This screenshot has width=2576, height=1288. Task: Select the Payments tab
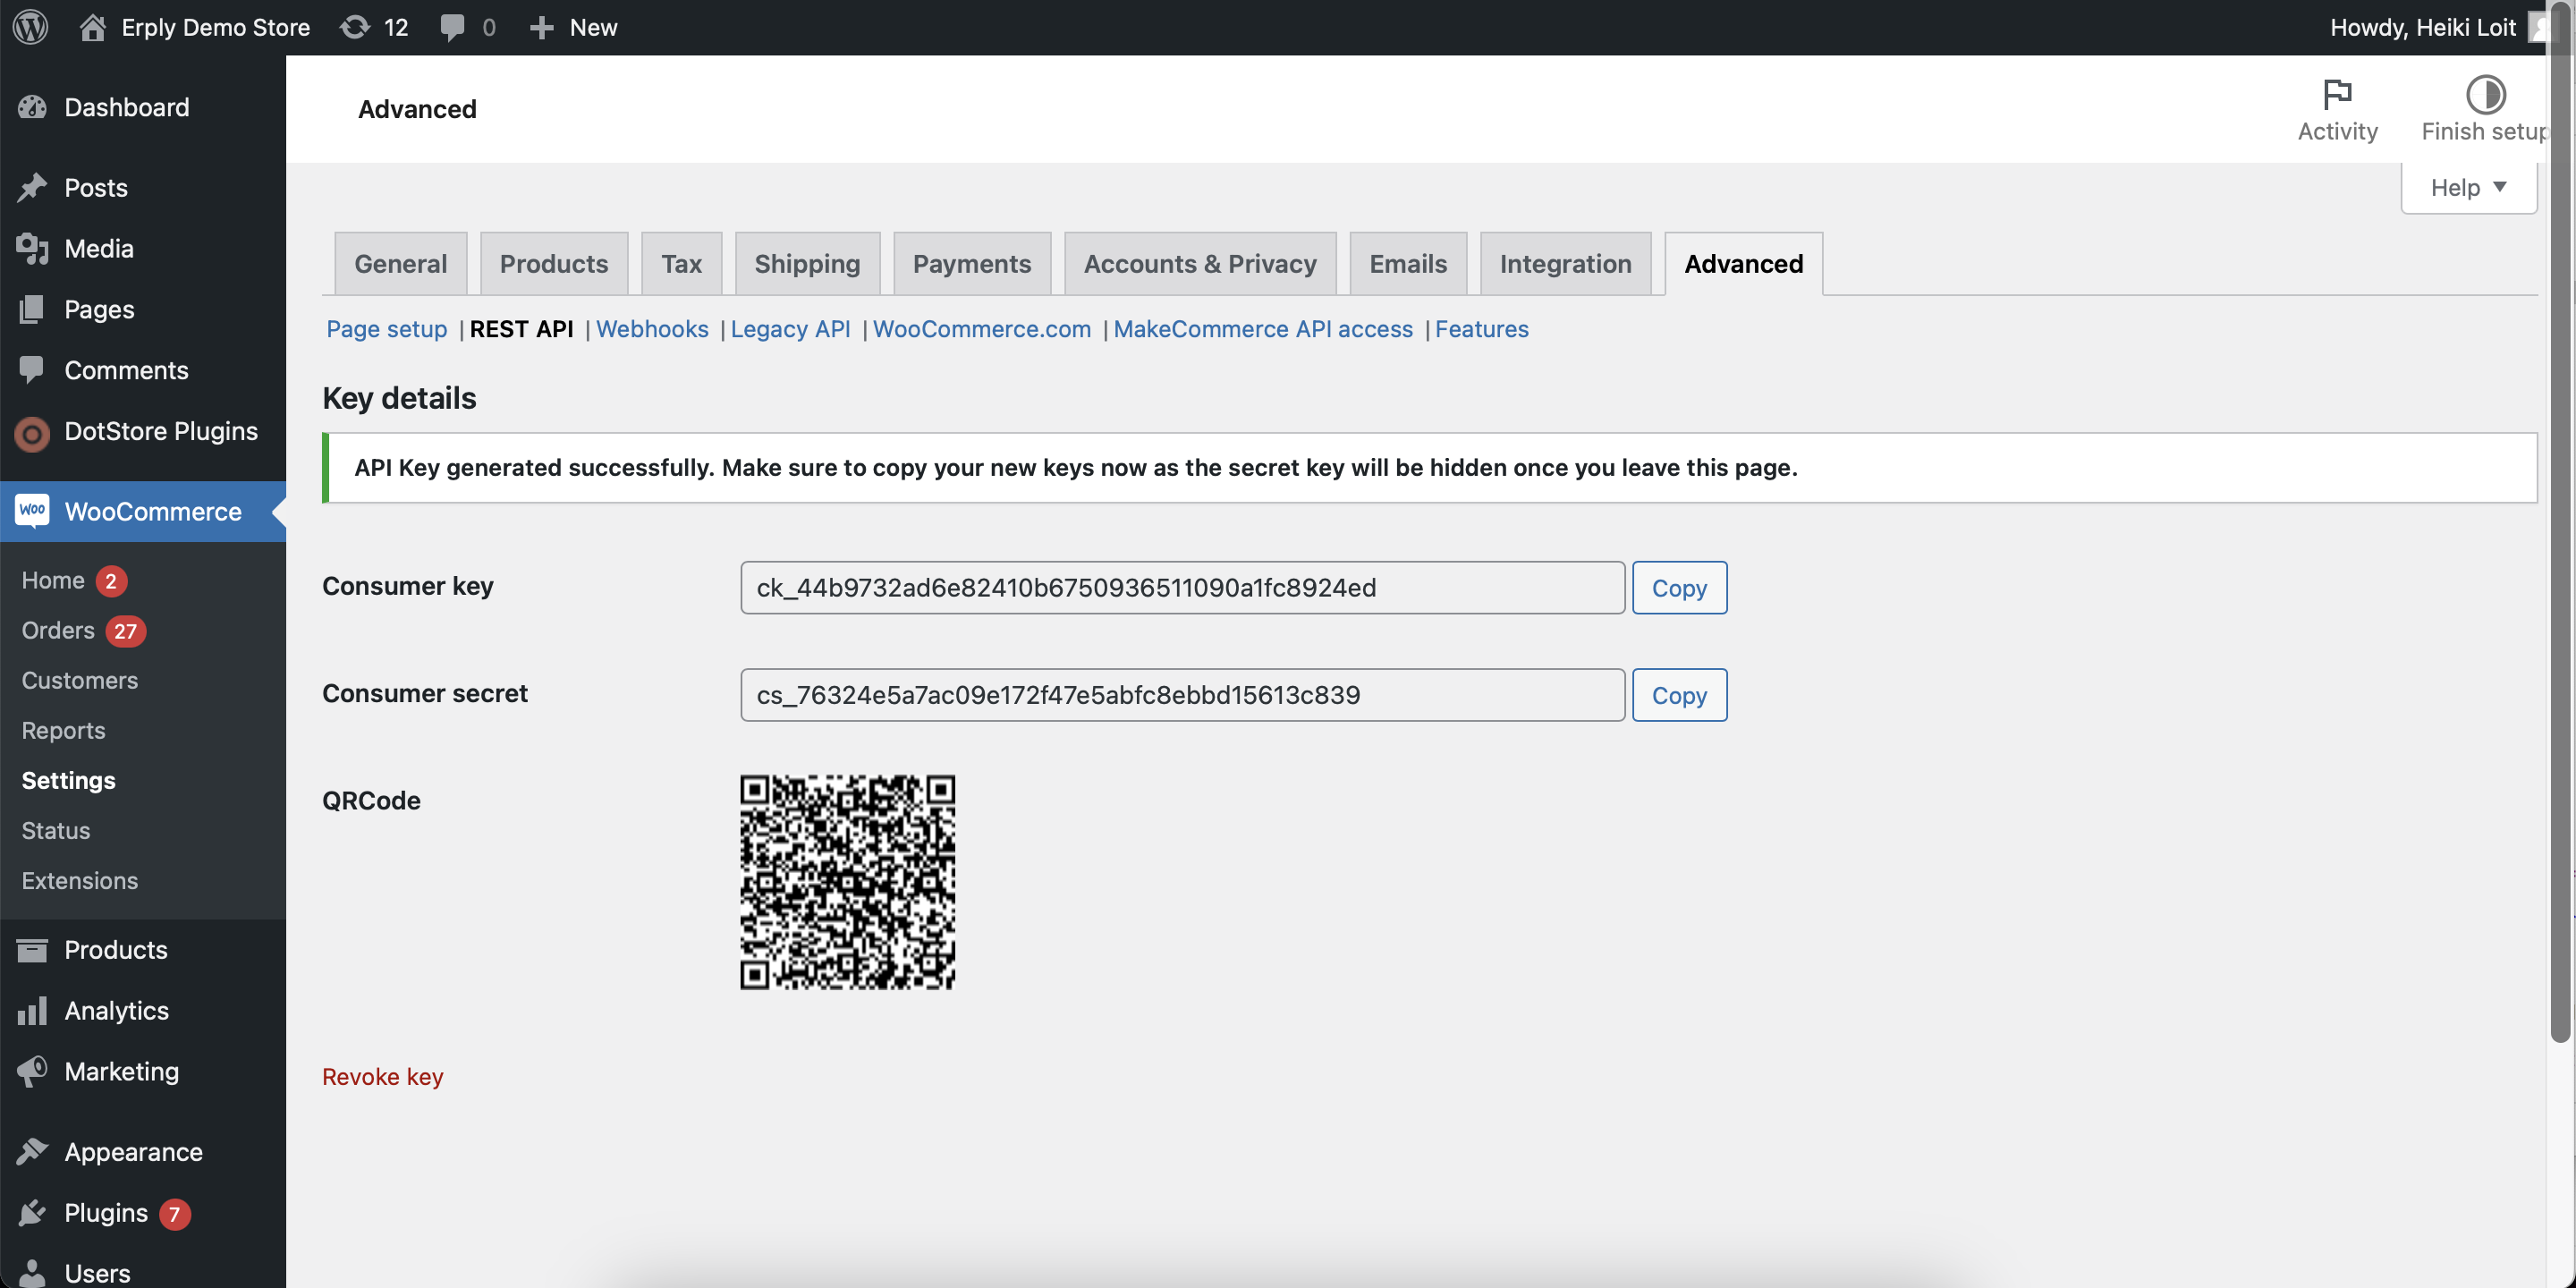971,264
